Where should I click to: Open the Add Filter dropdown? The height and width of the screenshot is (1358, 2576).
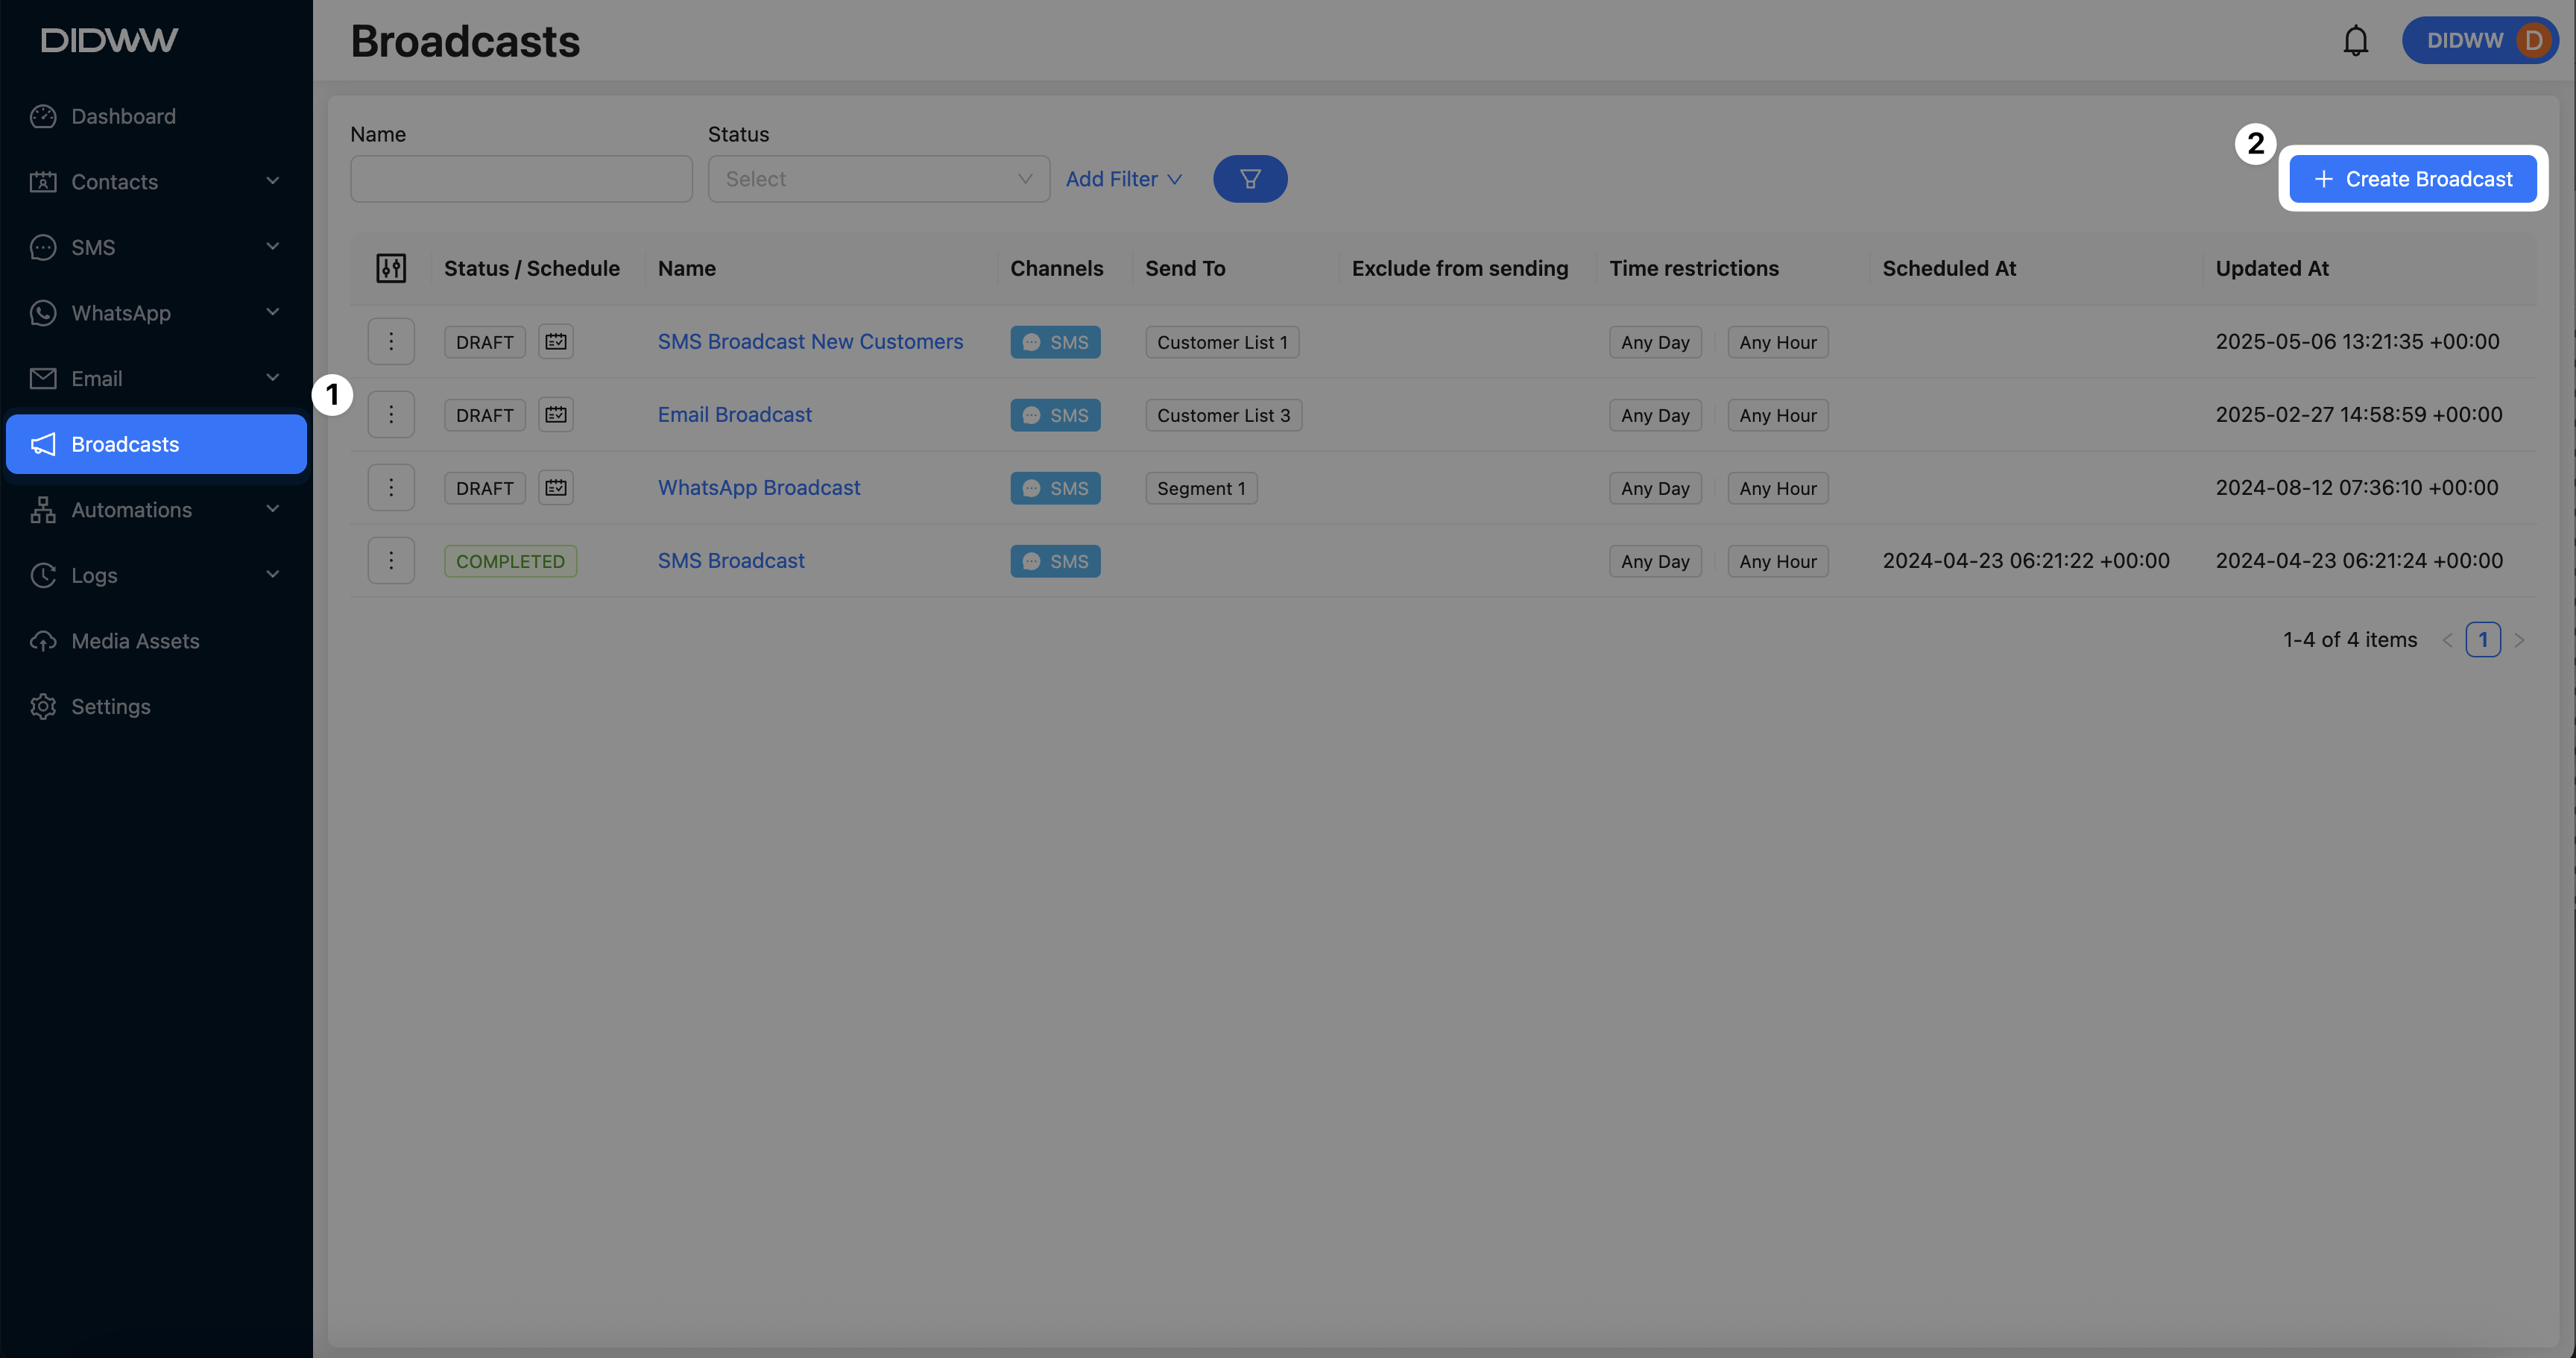pyautogui.click(x=1123, y=179)
